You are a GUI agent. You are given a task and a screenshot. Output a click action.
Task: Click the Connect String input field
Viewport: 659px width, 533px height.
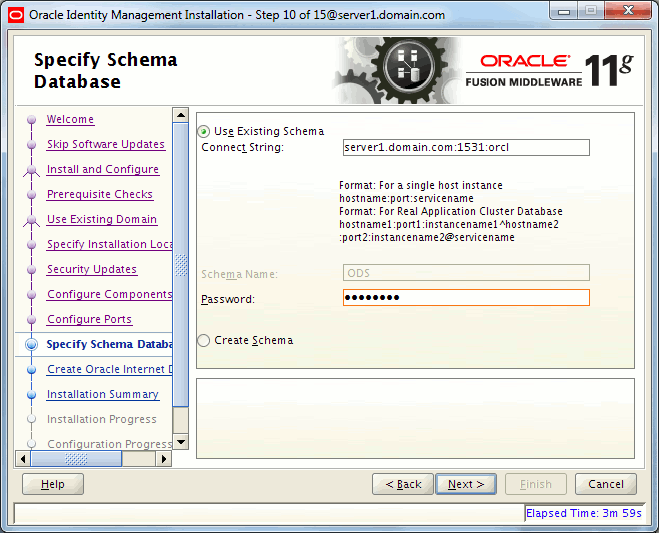466,148
